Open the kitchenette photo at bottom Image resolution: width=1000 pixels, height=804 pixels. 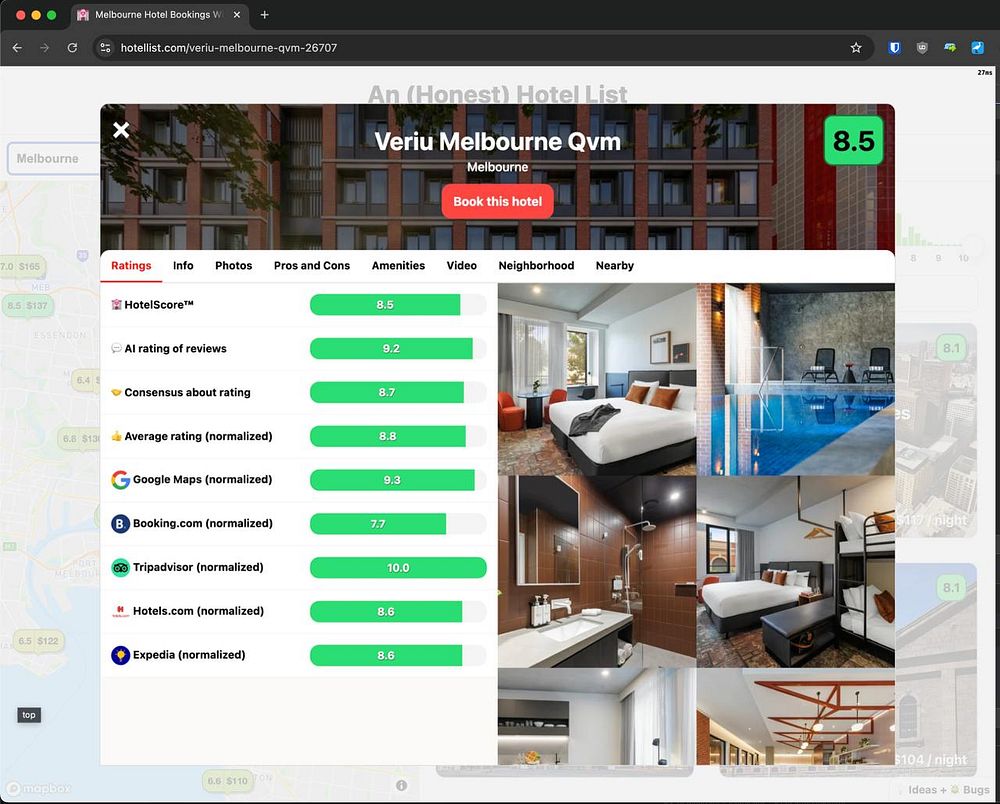pyautogui.click(x=597, y=716)
